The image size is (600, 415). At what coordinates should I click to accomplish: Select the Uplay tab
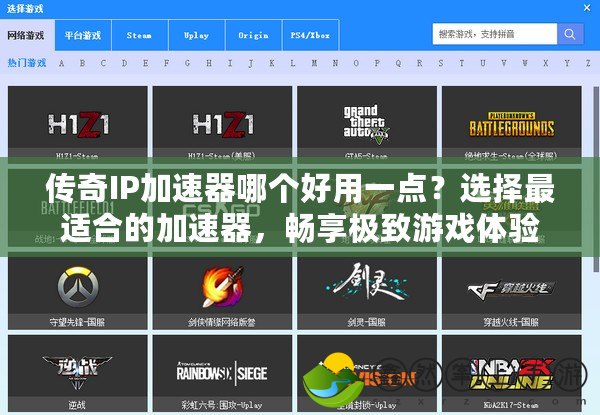[x=196, y=35]
